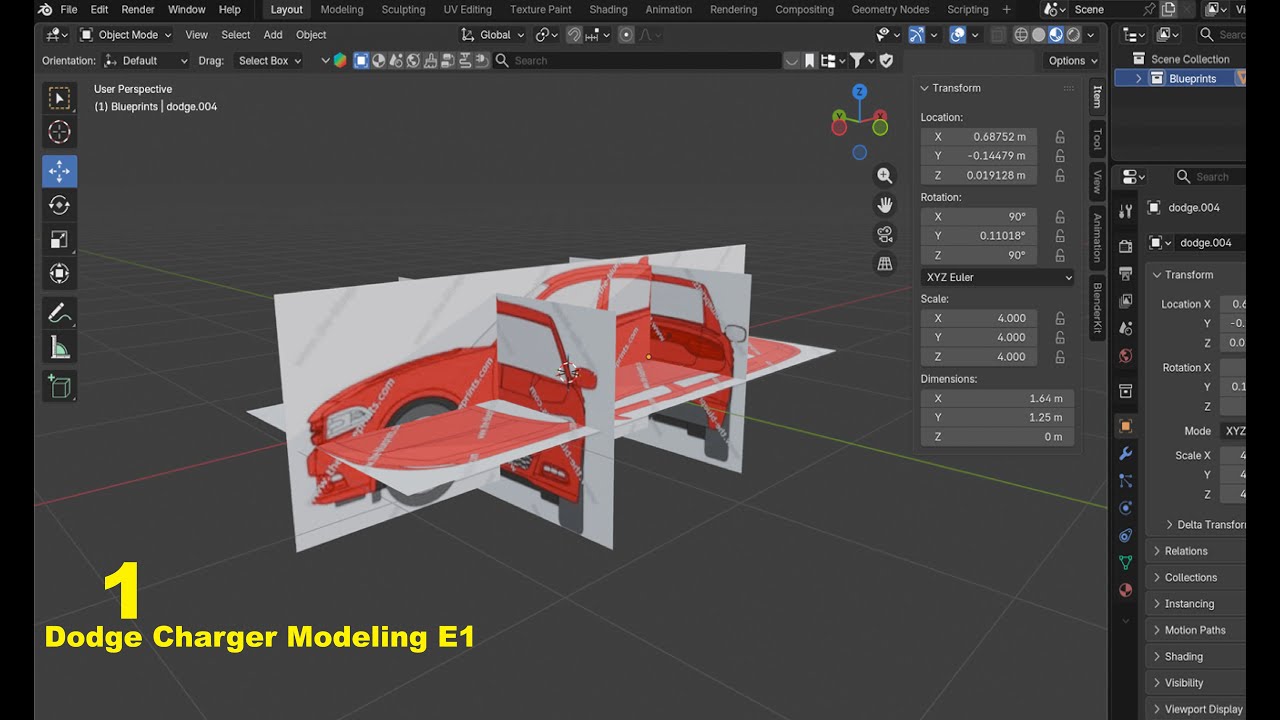This screenshot has width=1280, height=720.
Task: Select the Annotate tool
Action: click(59, 313)
